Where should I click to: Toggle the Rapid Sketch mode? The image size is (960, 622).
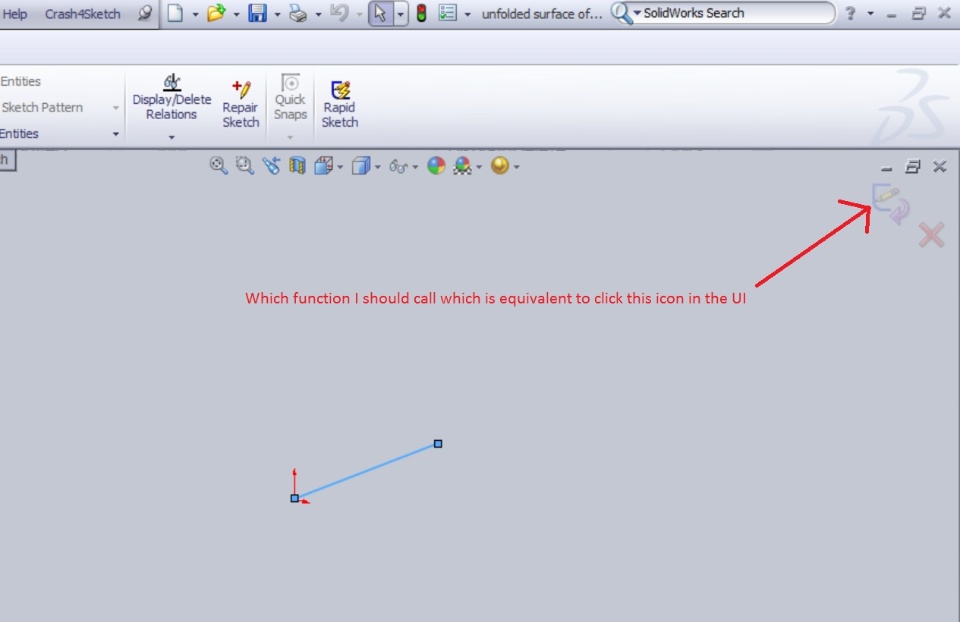coord(340,104)
